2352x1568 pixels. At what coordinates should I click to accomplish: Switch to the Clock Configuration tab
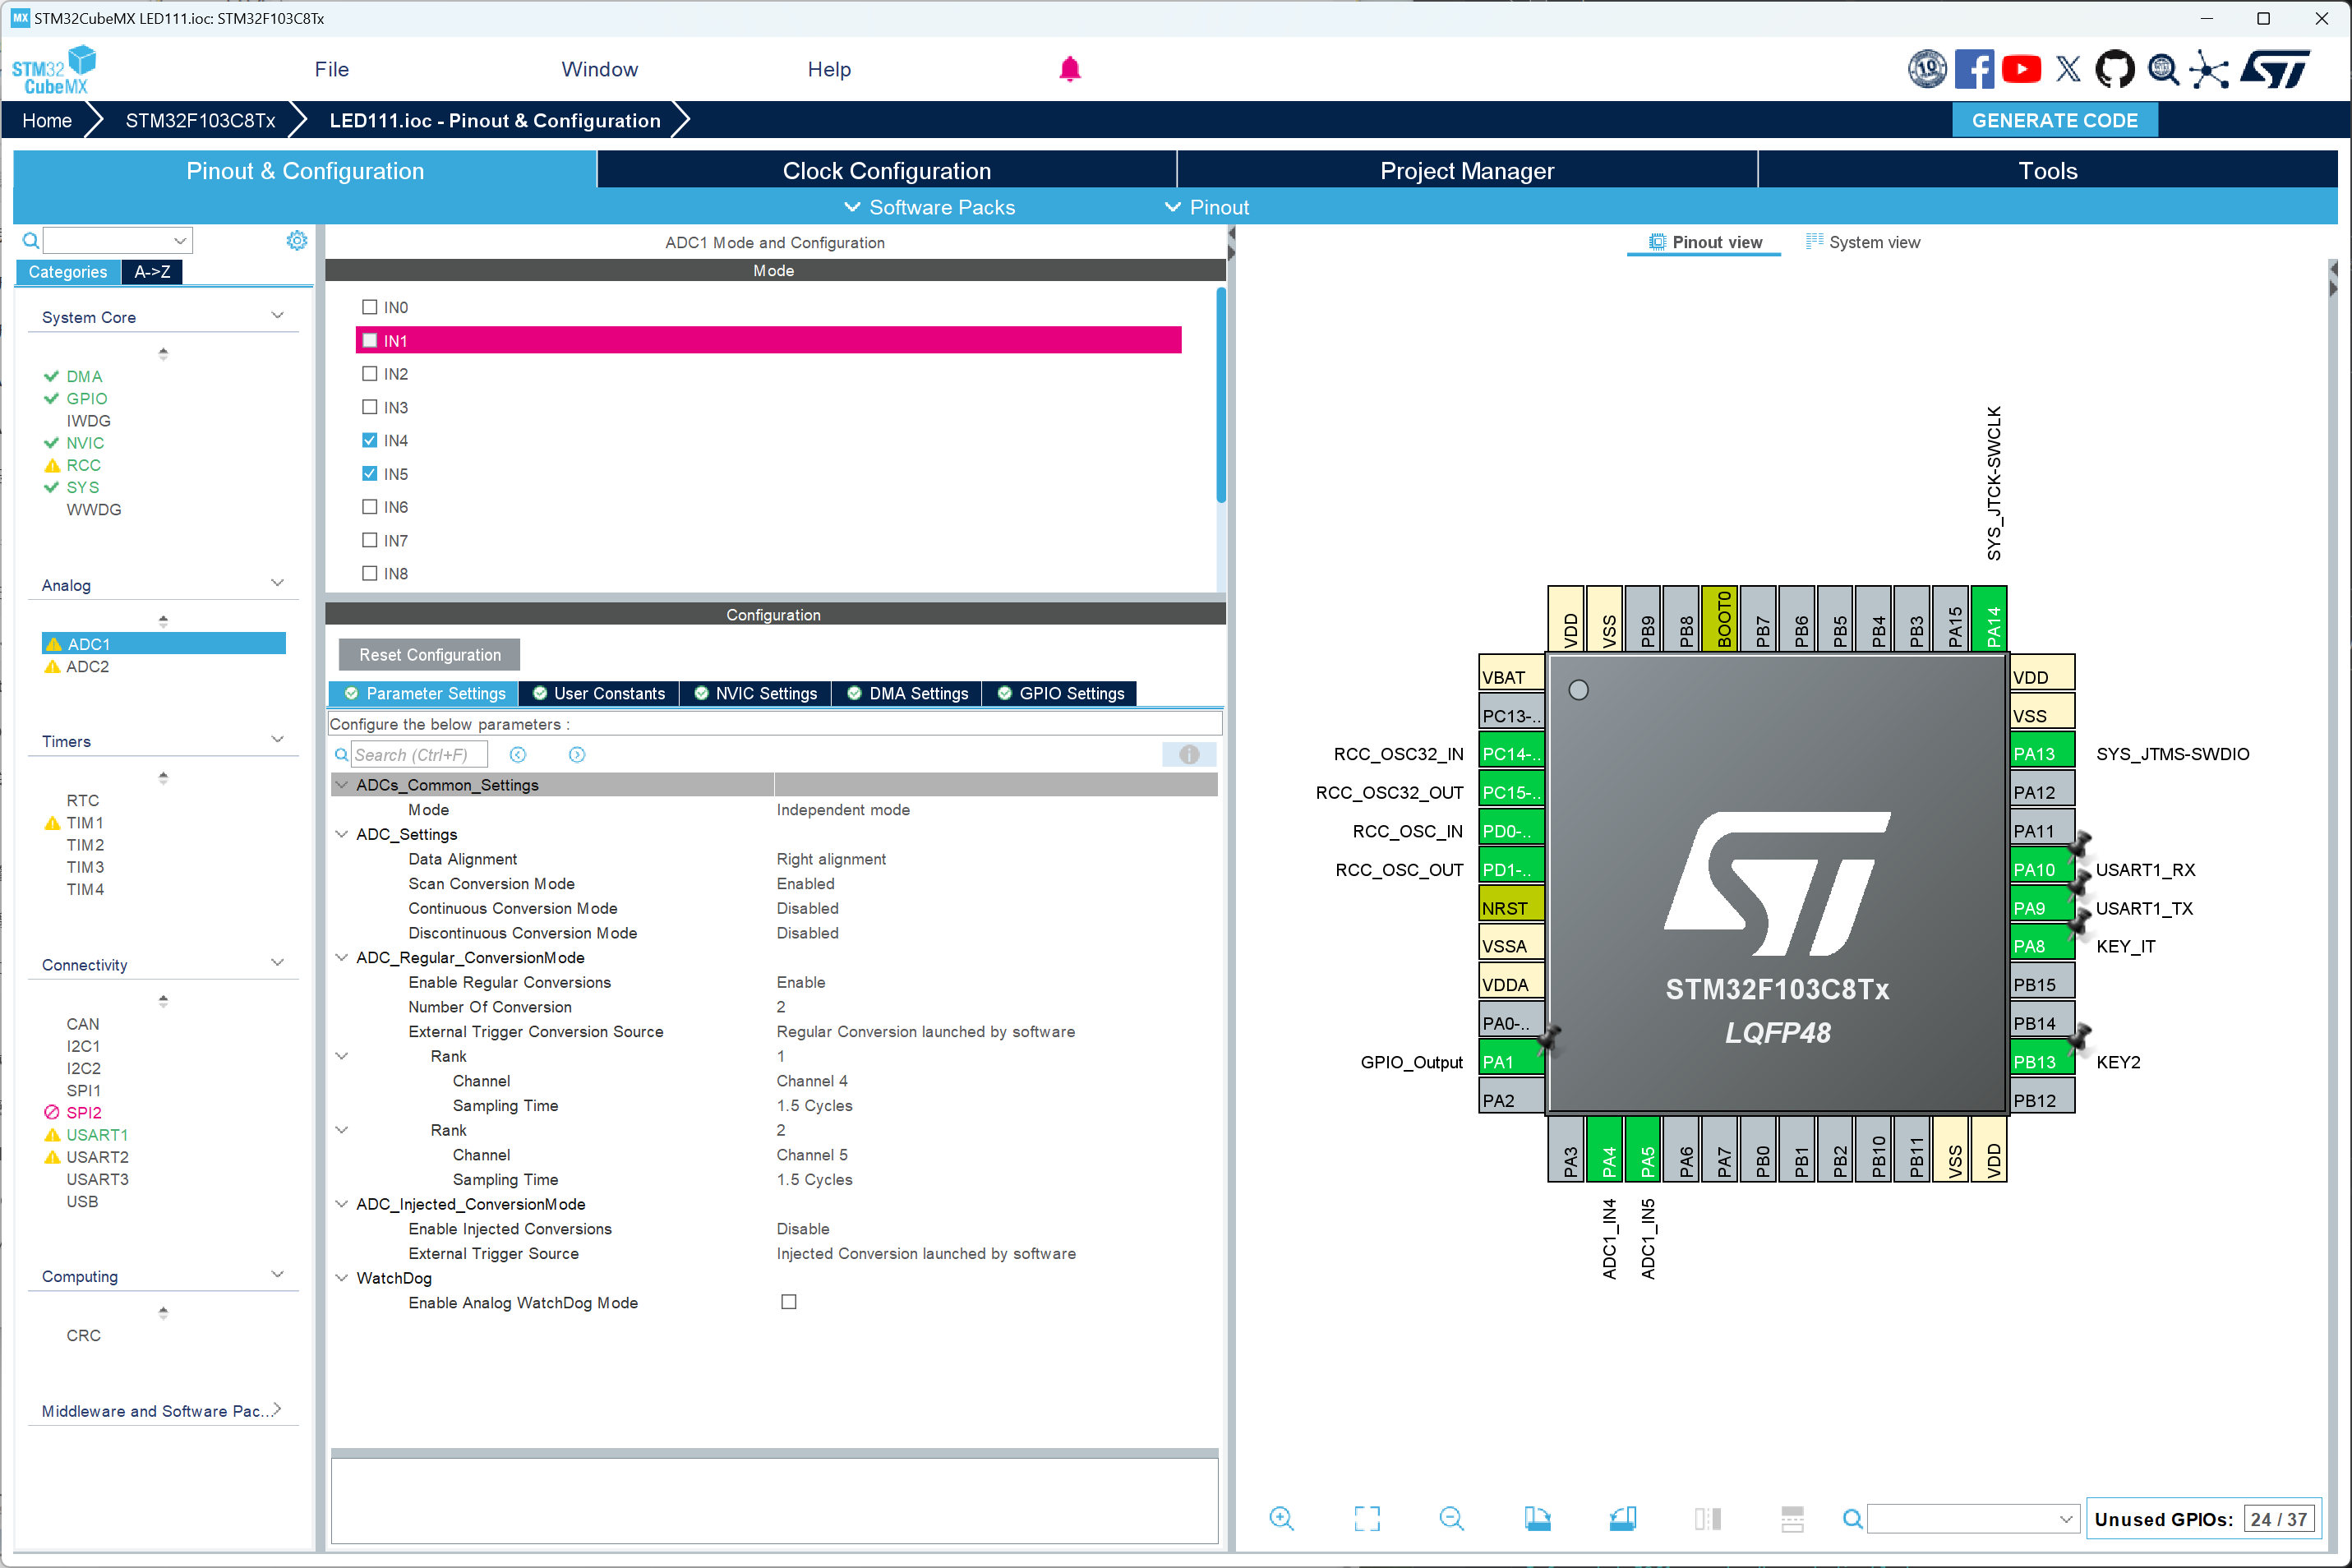887,171
